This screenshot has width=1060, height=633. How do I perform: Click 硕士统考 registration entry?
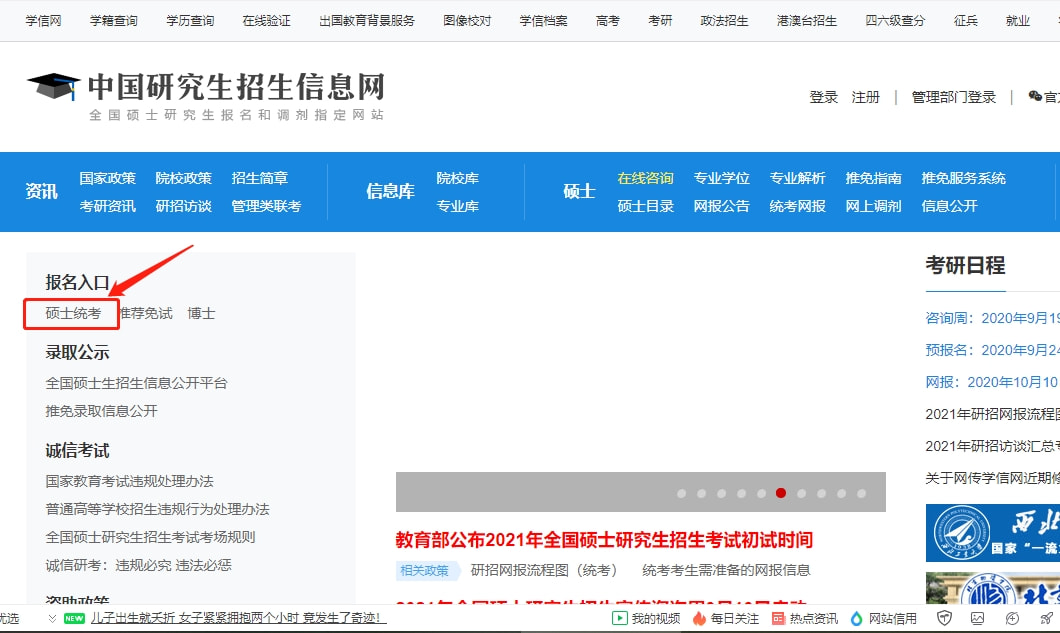(x=72, y=313)
